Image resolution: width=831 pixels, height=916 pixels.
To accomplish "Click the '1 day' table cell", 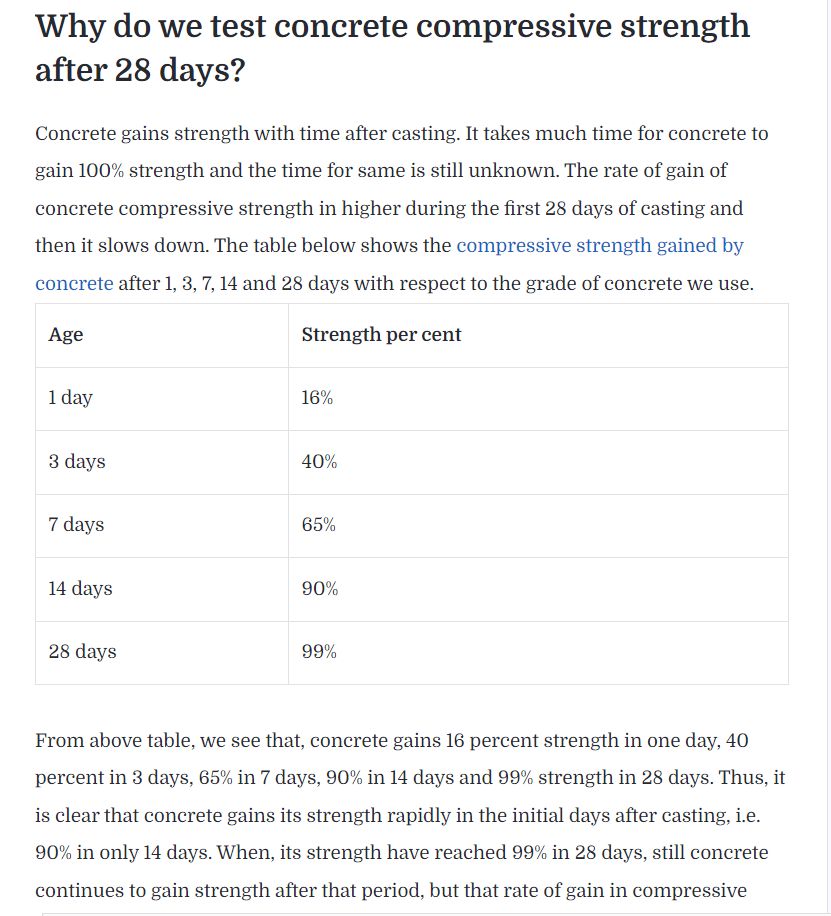I will pos(162,399).
